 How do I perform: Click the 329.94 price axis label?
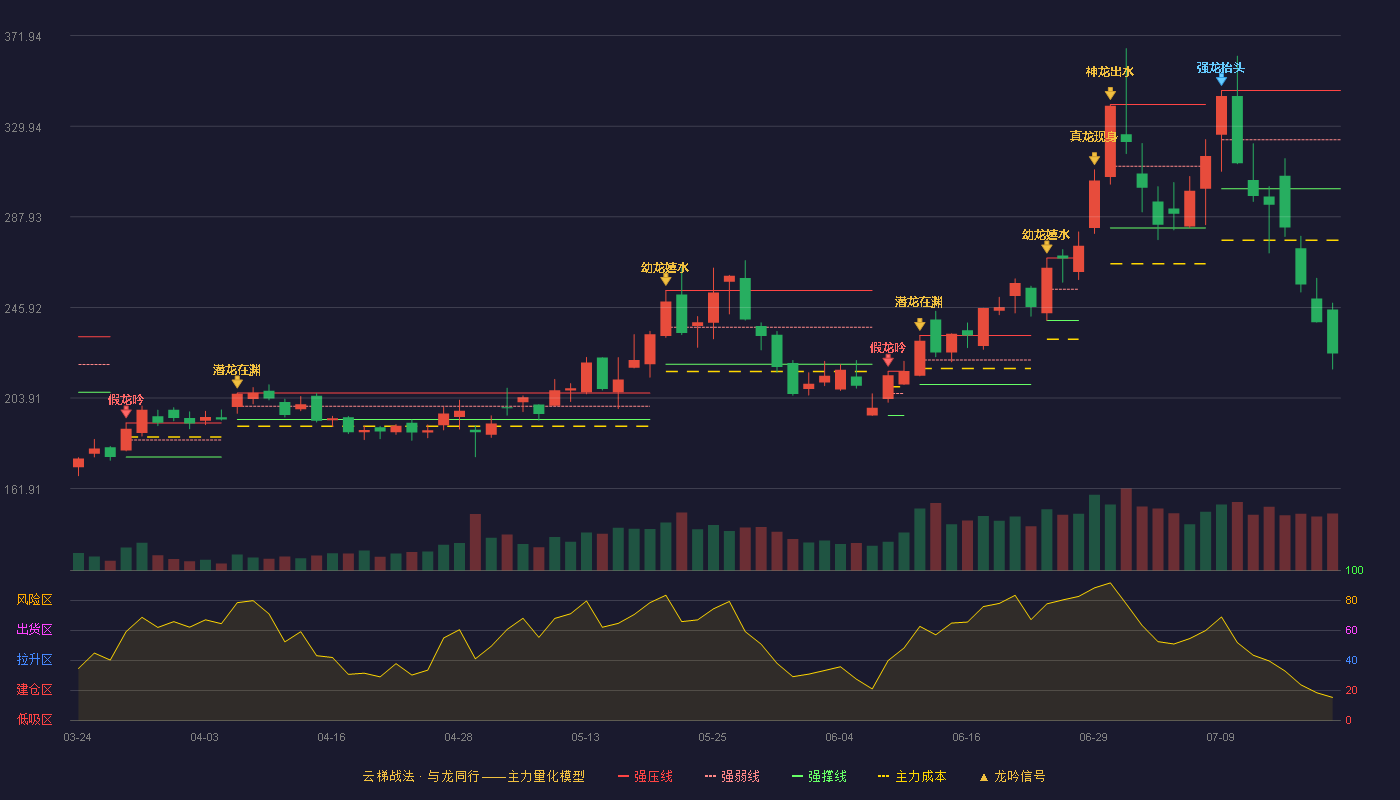pos(23,128)
